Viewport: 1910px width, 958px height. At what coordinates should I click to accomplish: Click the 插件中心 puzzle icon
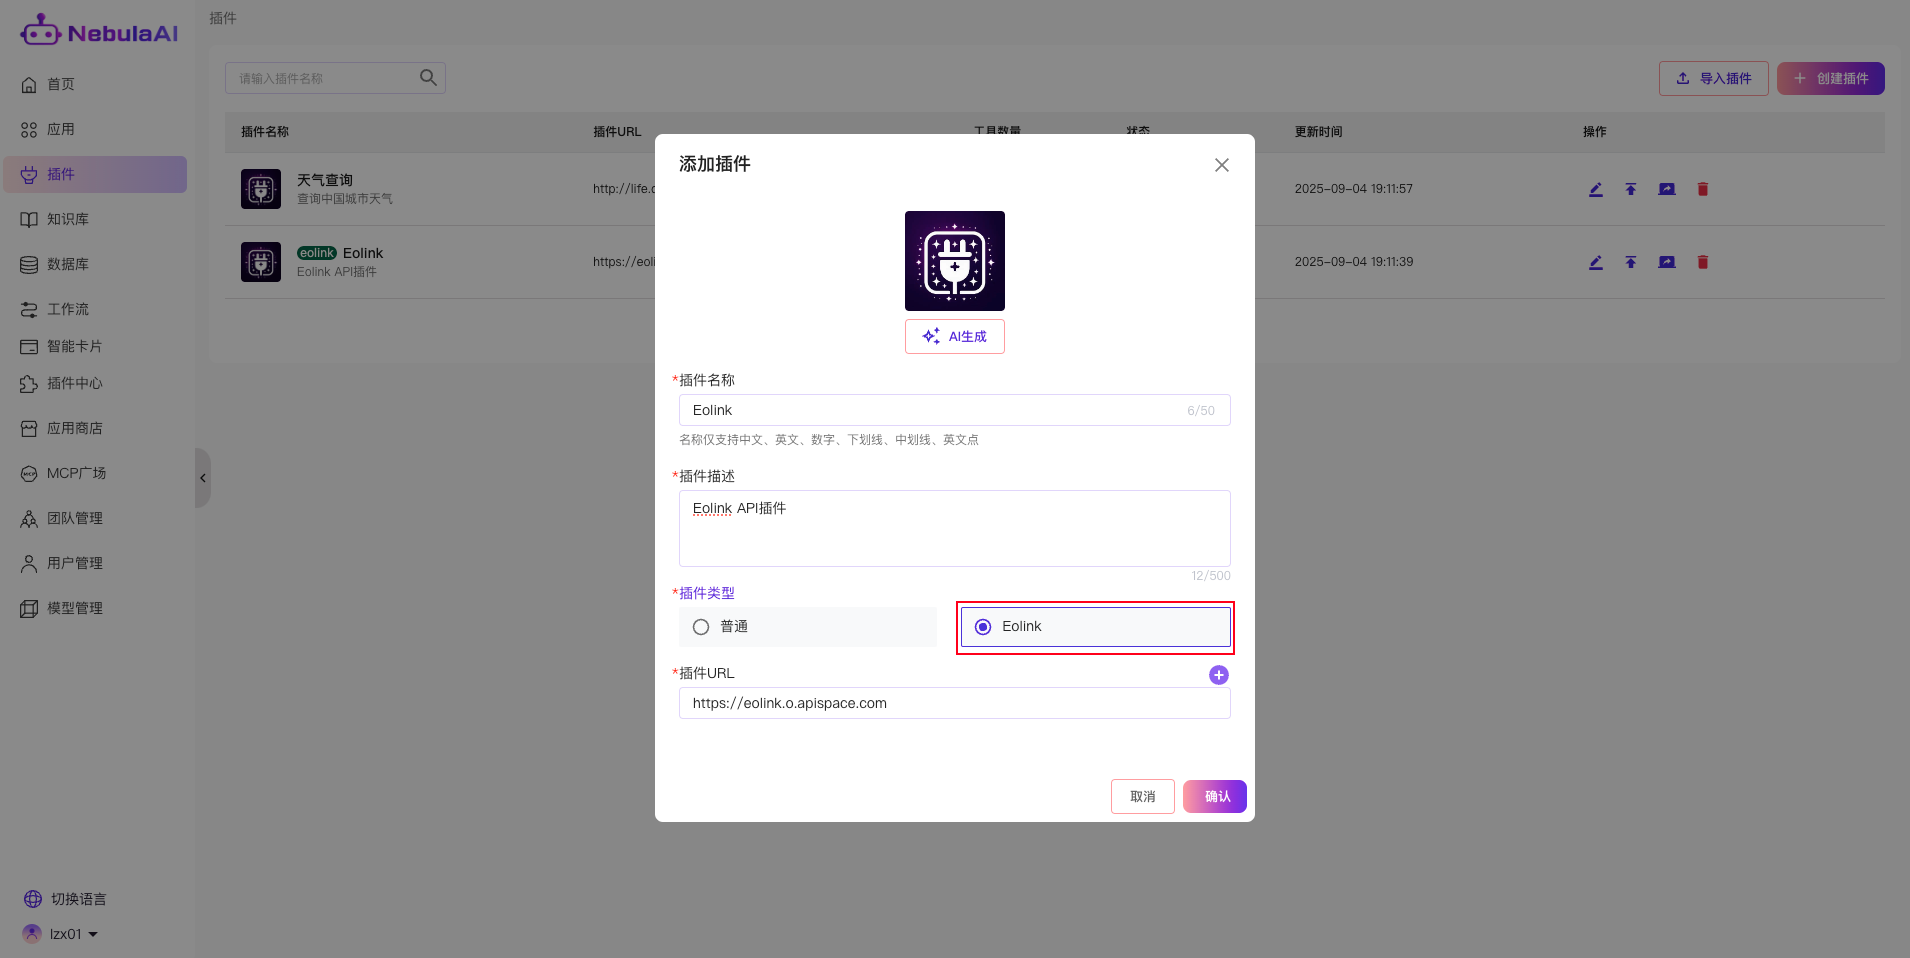click(29, 383)
